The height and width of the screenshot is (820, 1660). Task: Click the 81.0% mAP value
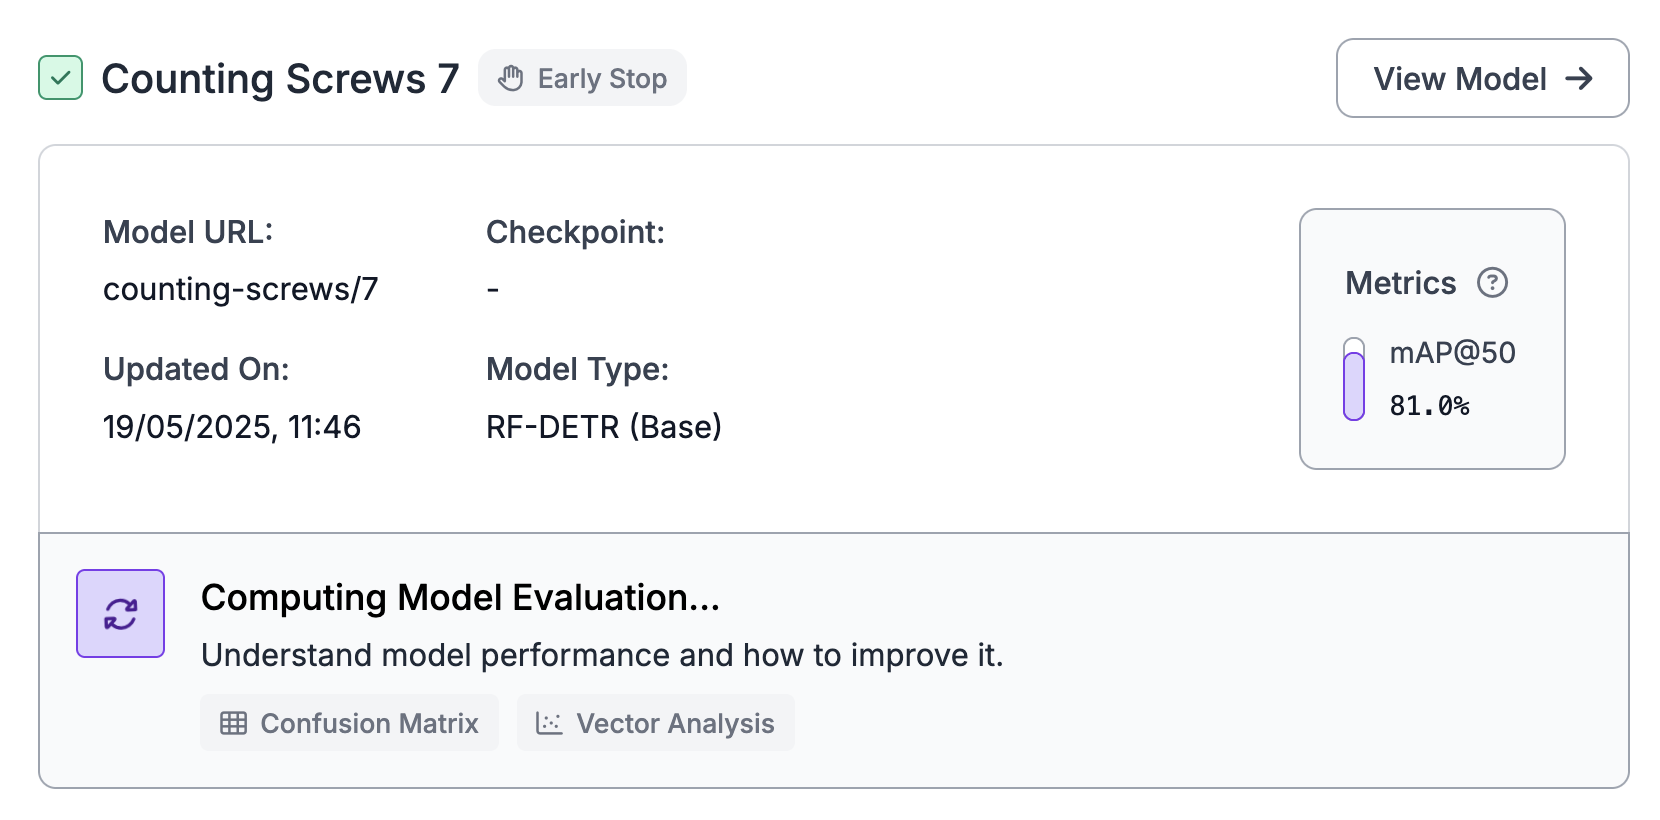click(x=1429, y=406)
